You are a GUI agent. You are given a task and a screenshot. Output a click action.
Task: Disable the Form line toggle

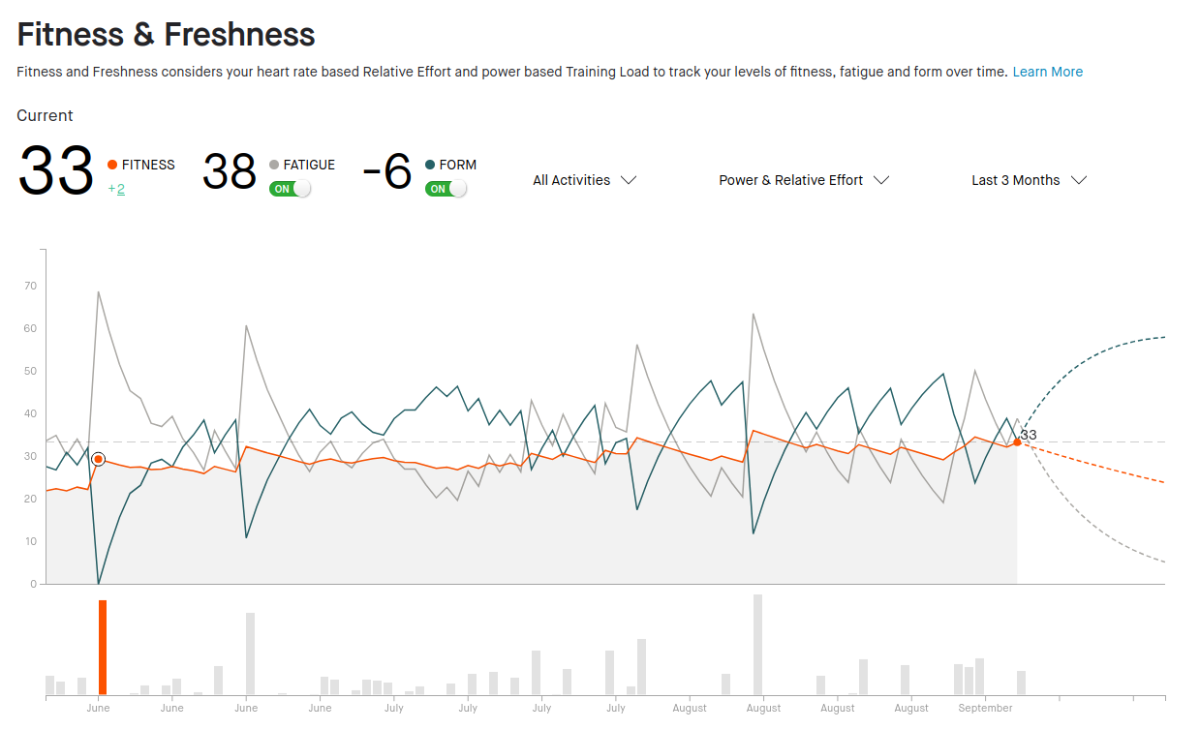tap(446, 189)
